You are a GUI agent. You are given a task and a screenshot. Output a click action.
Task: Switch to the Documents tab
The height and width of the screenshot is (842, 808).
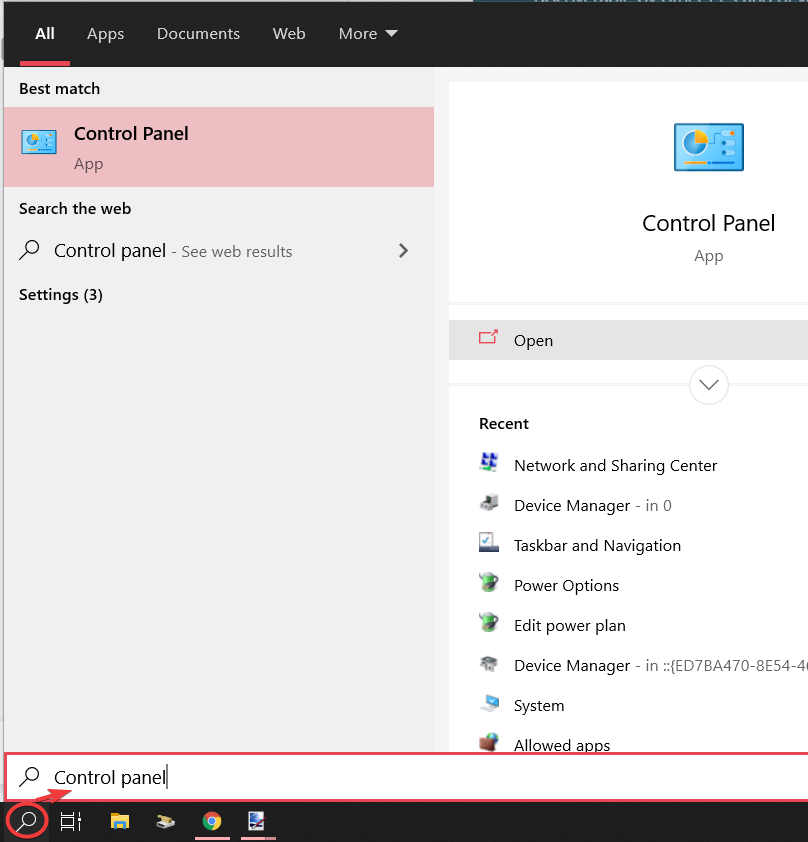click(x=198, y=34)
